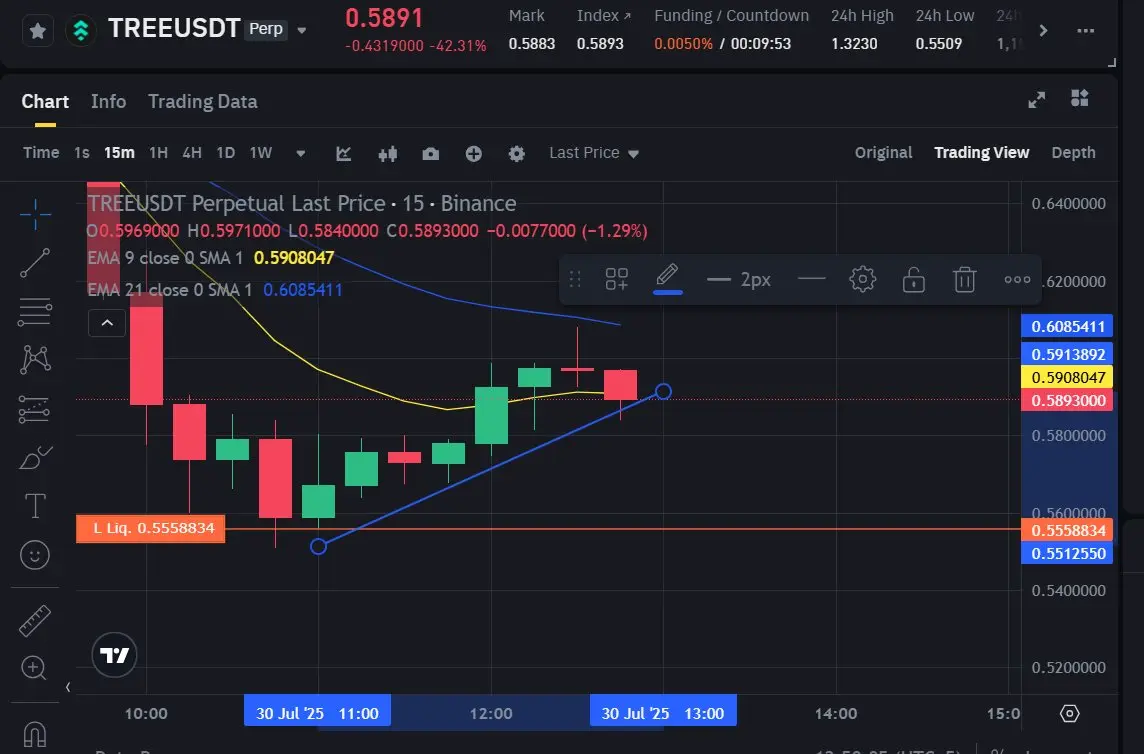The image size is (1144, 754).
Task: Toggle the magnet snap mode
Action: pos(35,734)
